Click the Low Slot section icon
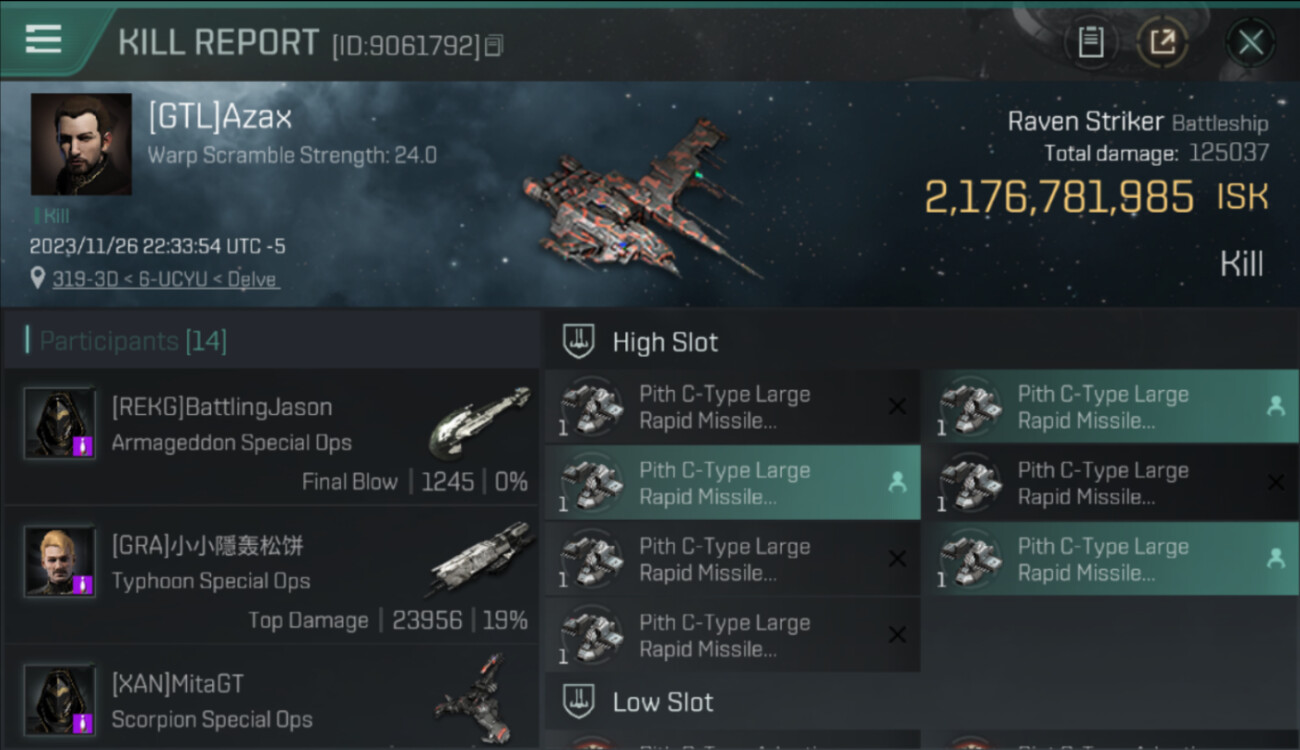 (x=580, y=701)
